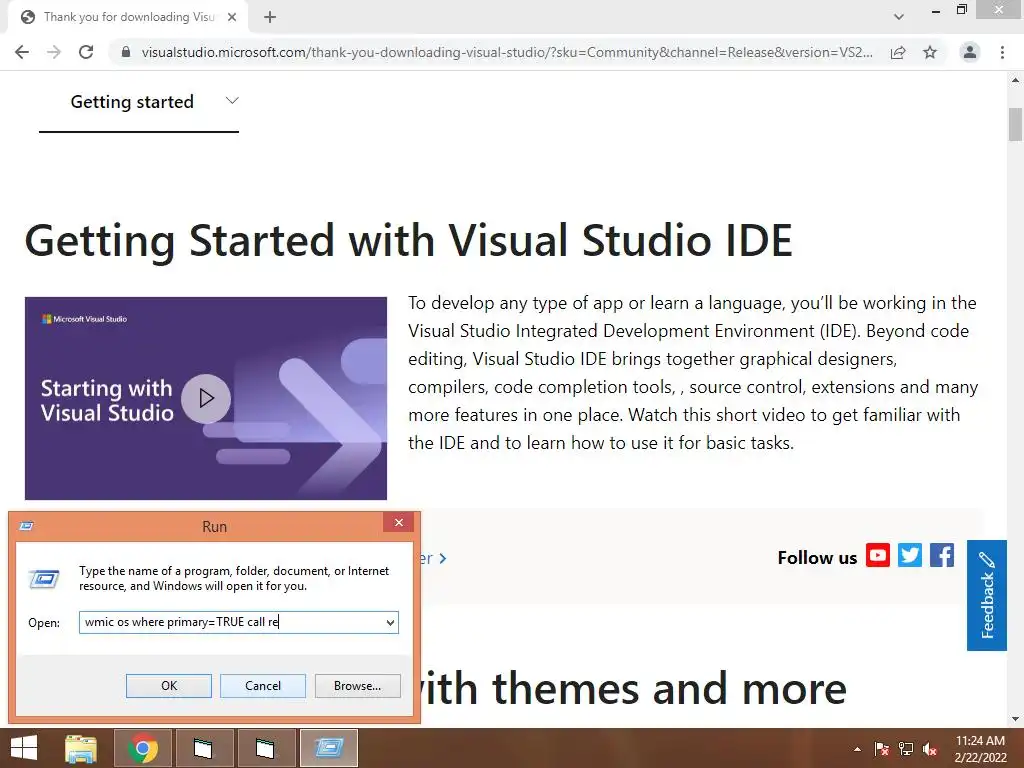View site lock information
Viewport: 1024px width, 768px height.
coord(126,52)
